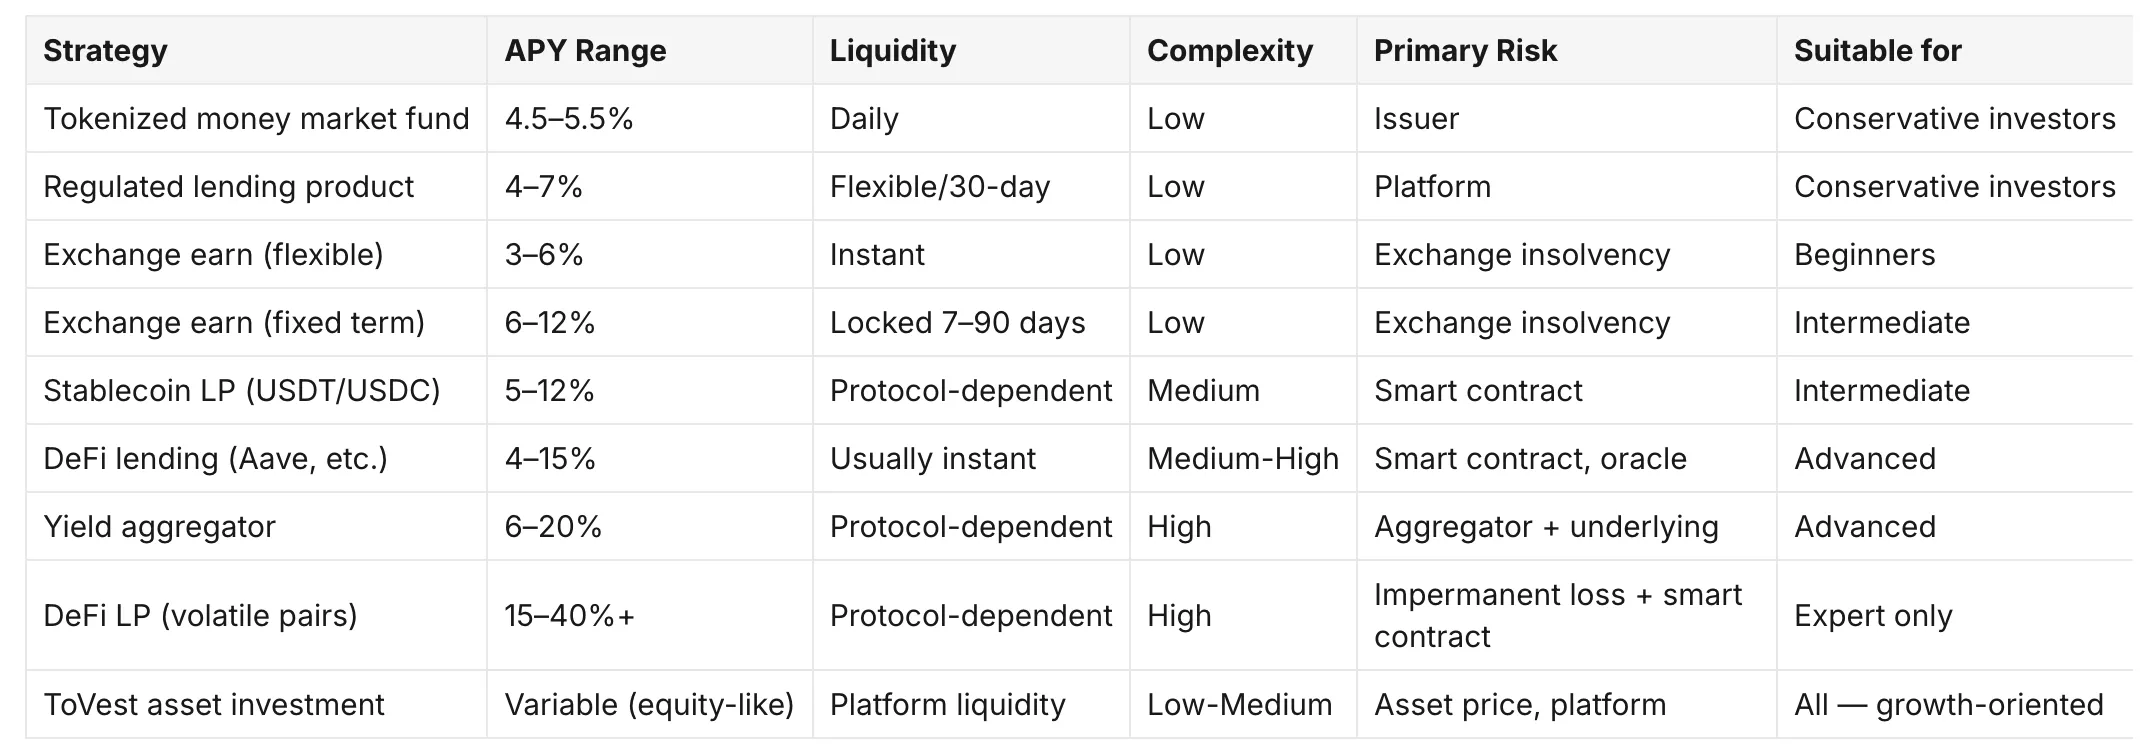This screenshot has height=754, width=2152.
Task: Select the Liquidity column header
Action: [x=971, y=50]
